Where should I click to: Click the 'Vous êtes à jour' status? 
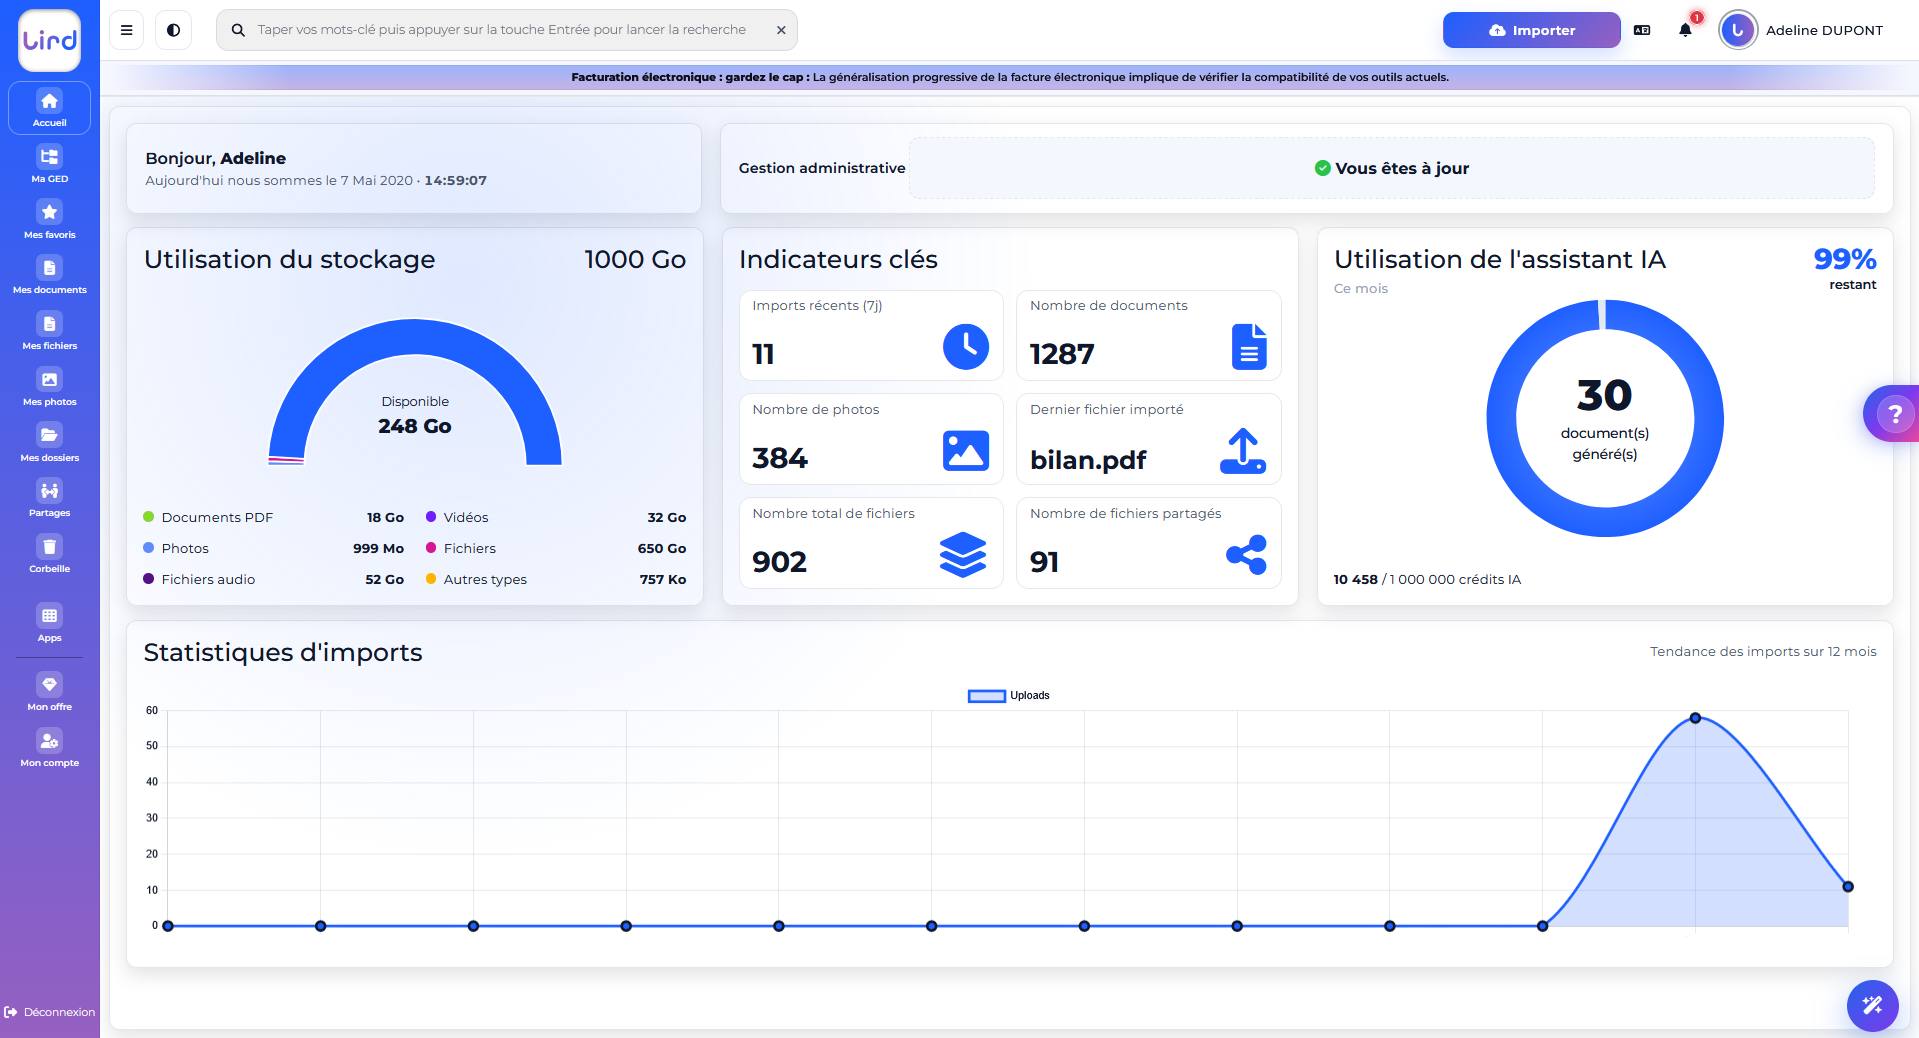(1392, 168)
